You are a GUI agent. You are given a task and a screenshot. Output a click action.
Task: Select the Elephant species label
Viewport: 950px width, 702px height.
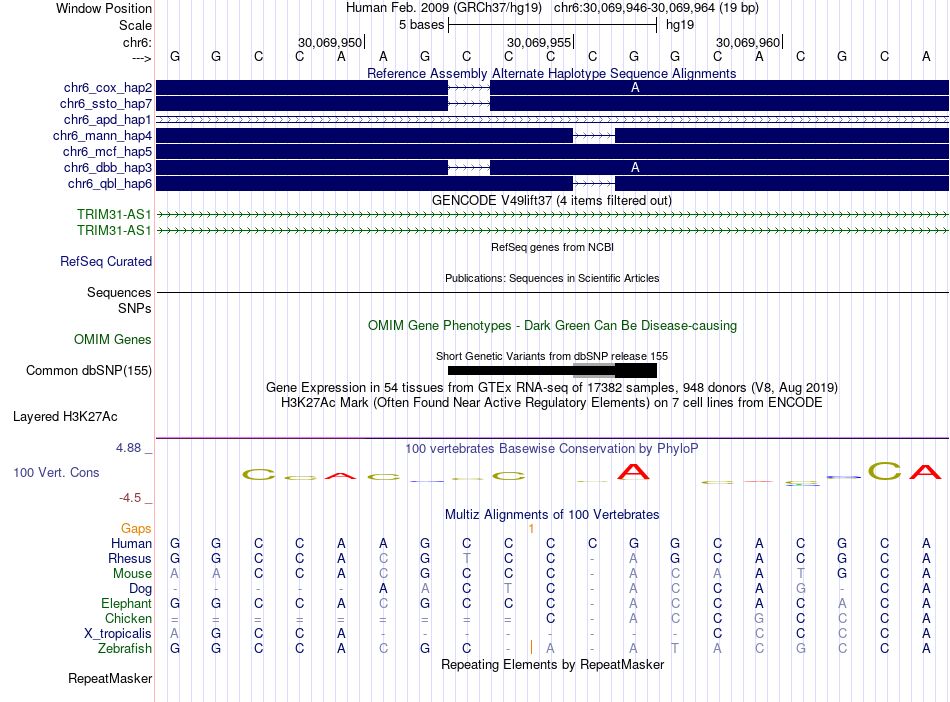click(127, 604)
